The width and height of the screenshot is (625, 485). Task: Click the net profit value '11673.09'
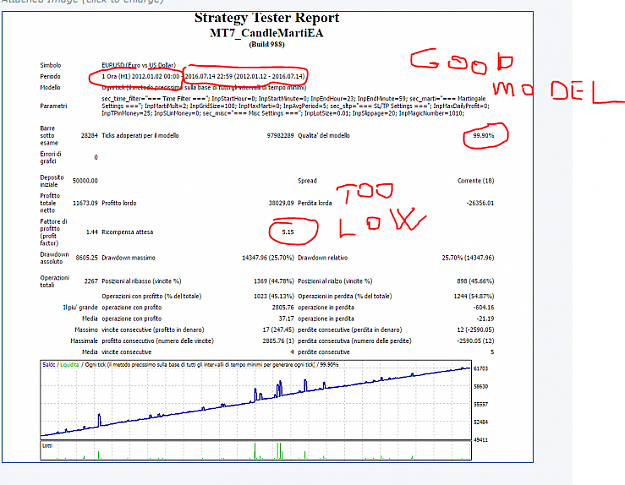[x=85, y=203]
